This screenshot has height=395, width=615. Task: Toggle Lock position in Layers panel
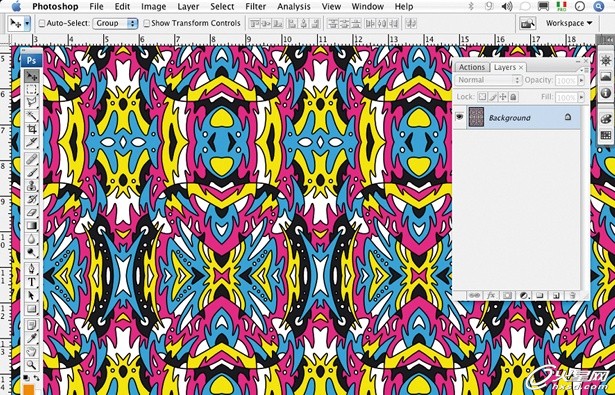(x=503, y=96)
